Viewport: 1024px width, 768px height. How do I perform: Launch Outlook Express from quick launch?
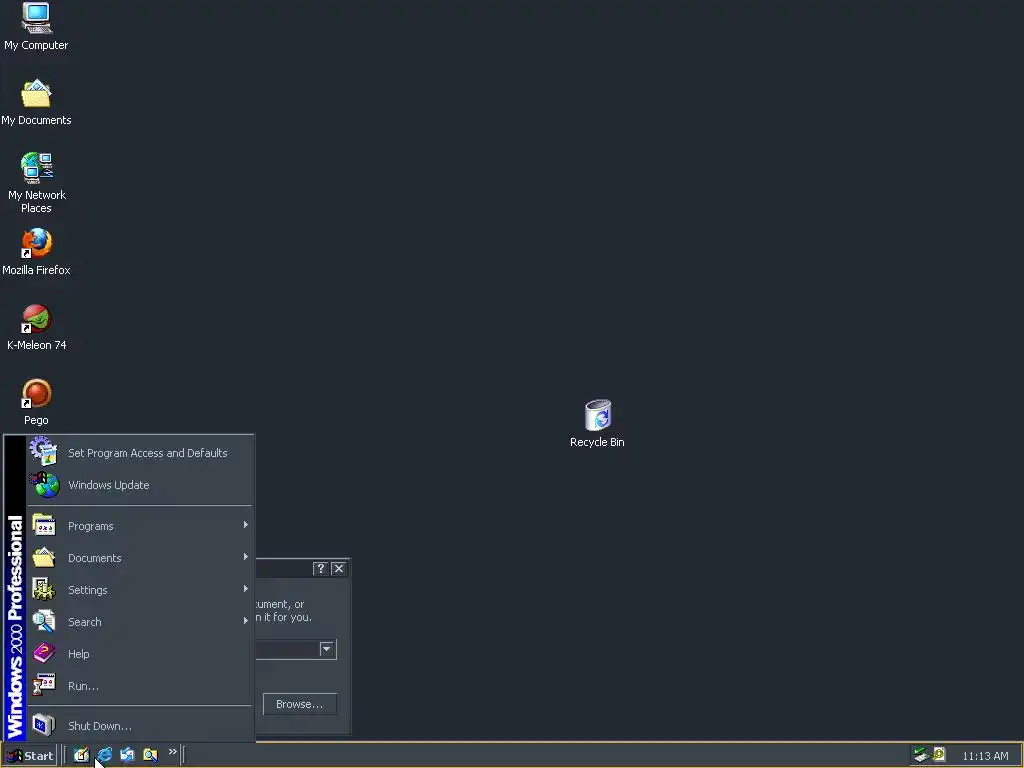click(x=127, y=755)
